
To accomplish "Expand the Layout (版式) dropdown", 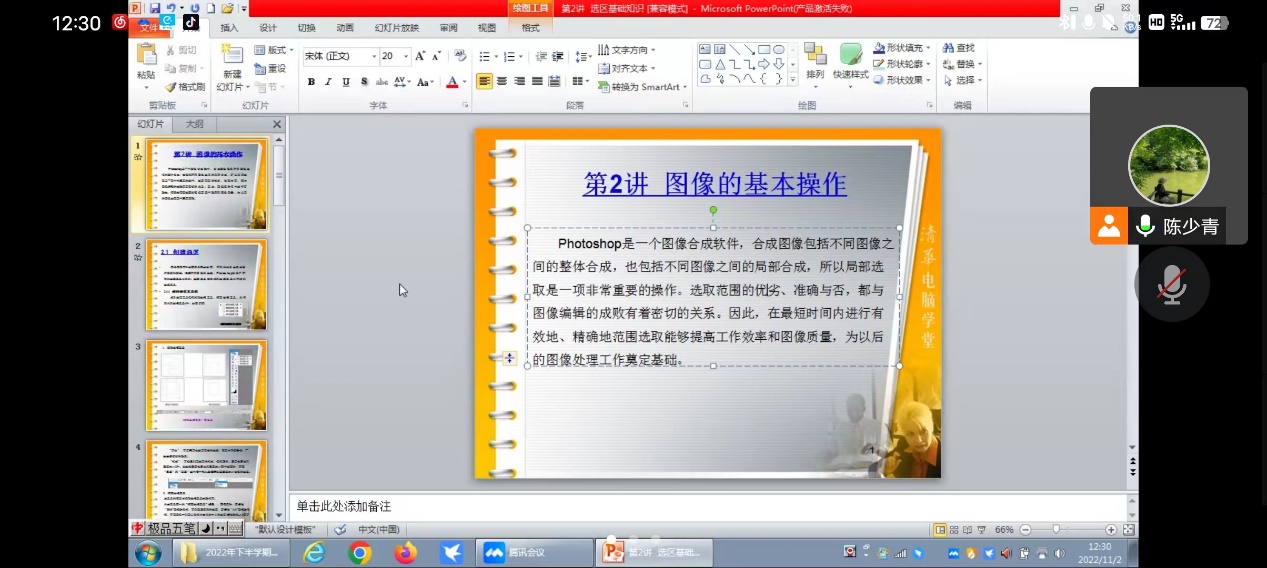I will pyautogui.click(x=272, y=50).
